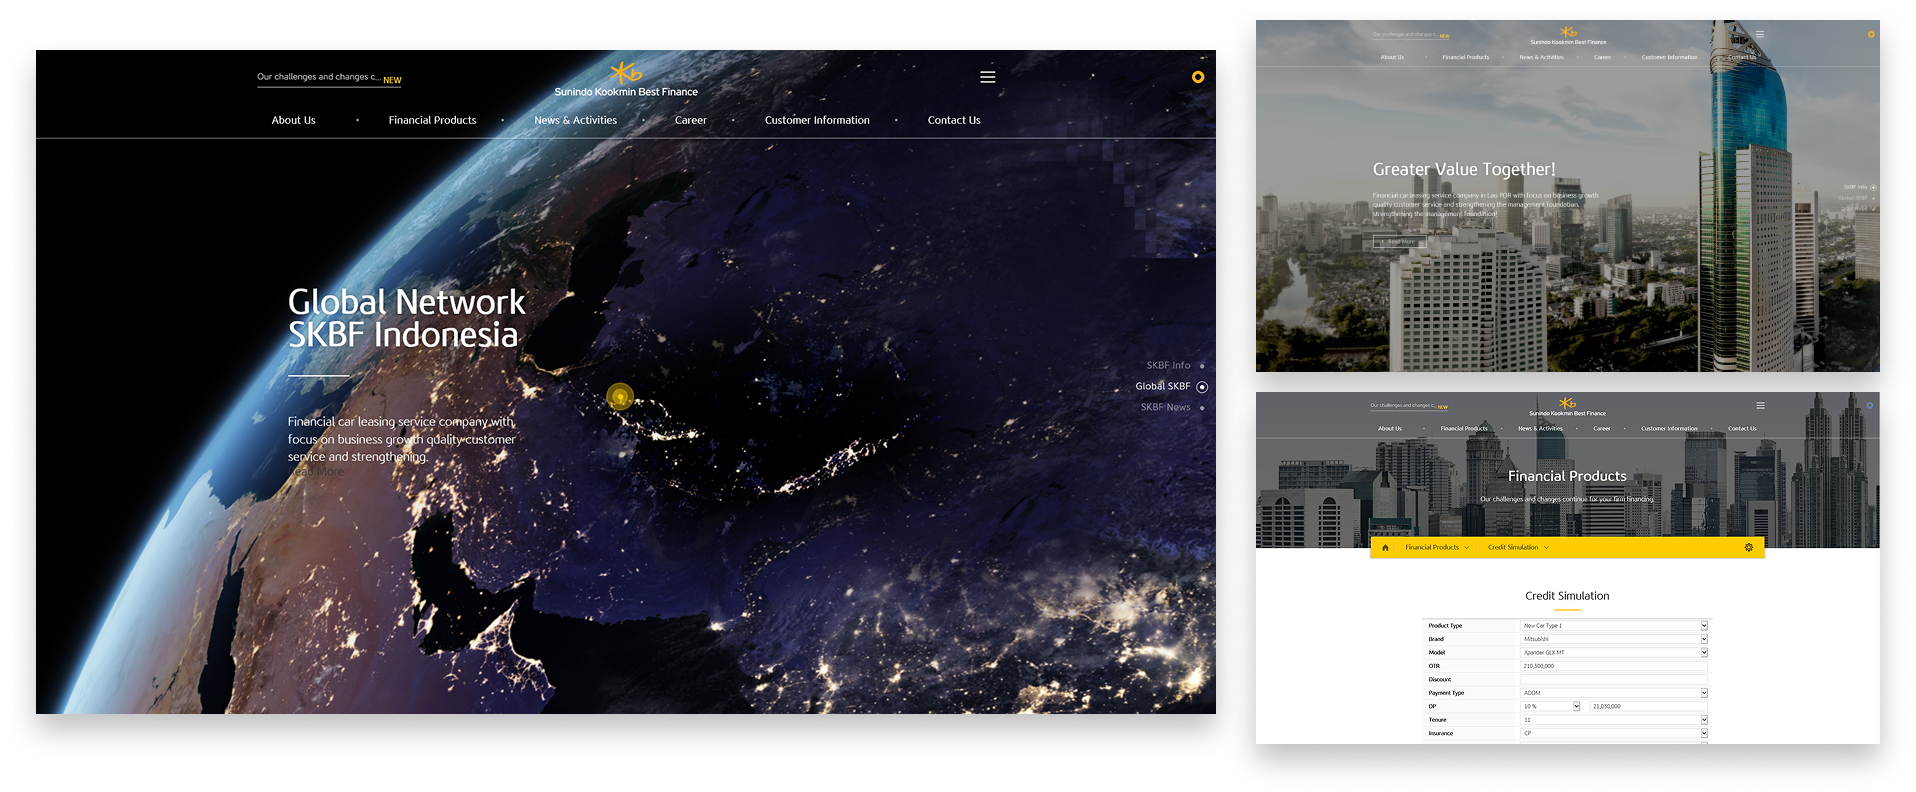Open the hamburger menu on the Global Network page
1916x792 pixels.
click(987, 77)
